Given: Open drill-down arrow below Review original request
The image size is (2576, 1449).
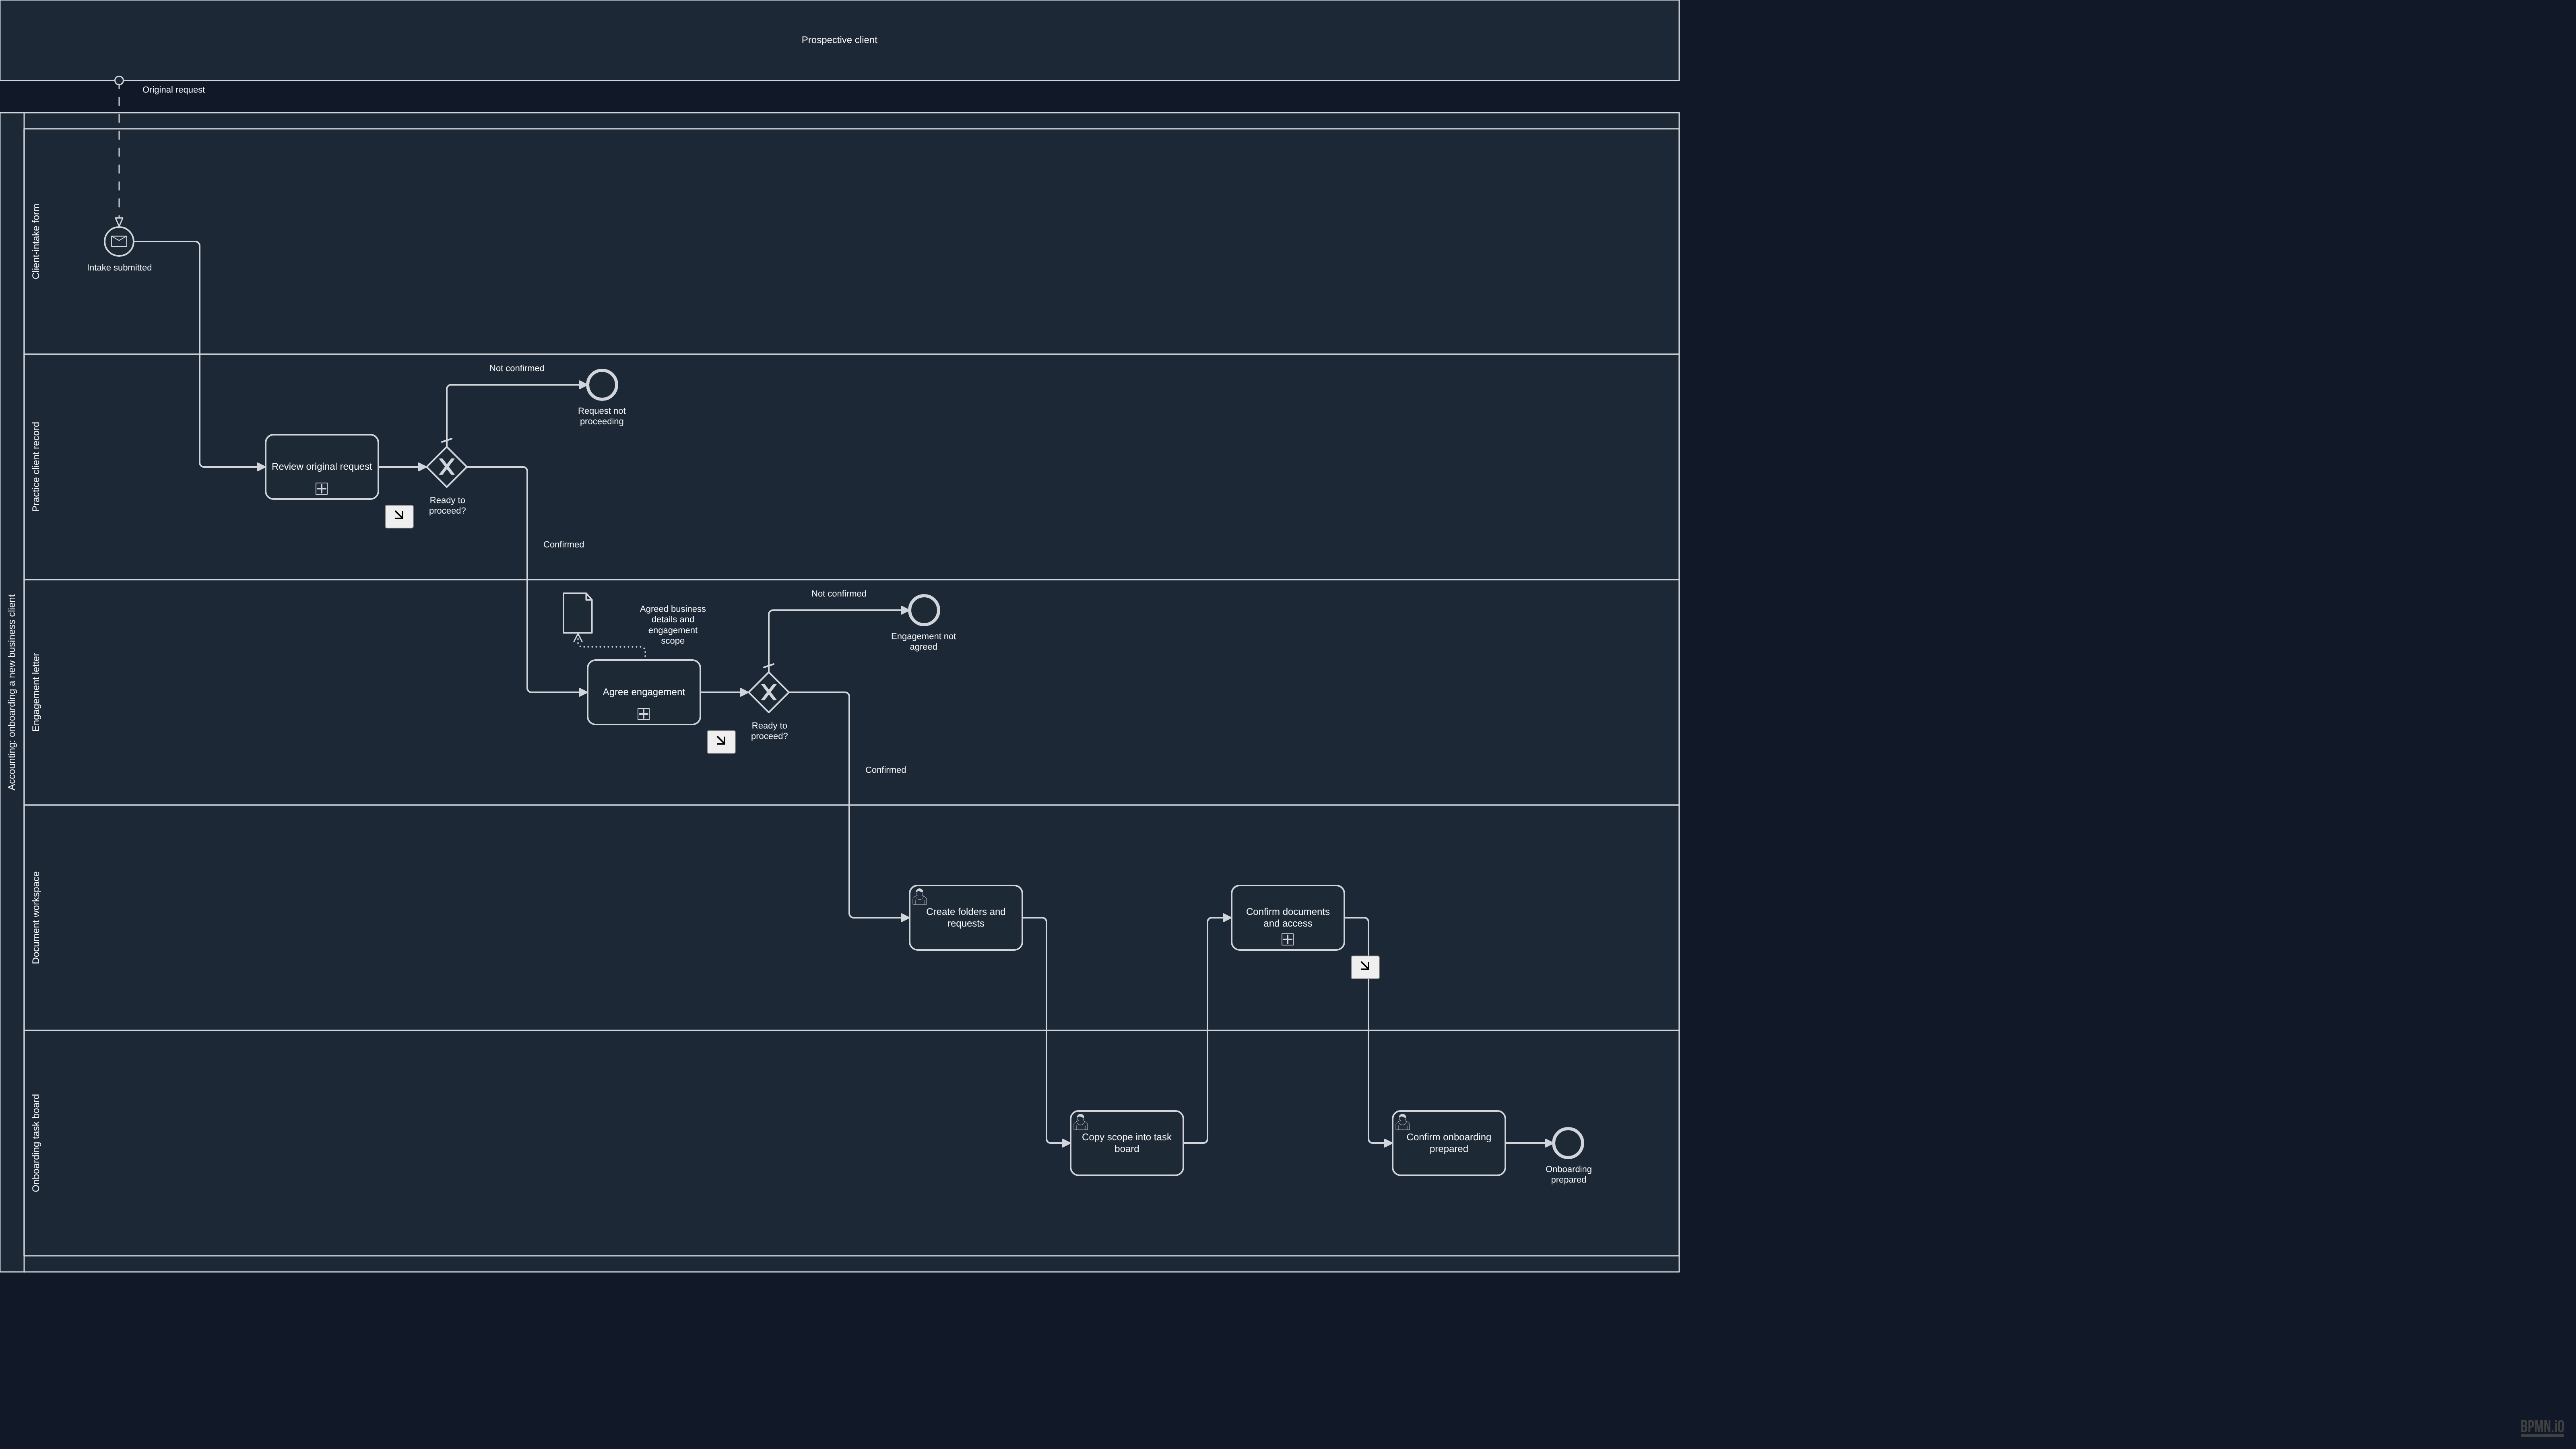Looking at the screenshot, I should tap(399, 516).
